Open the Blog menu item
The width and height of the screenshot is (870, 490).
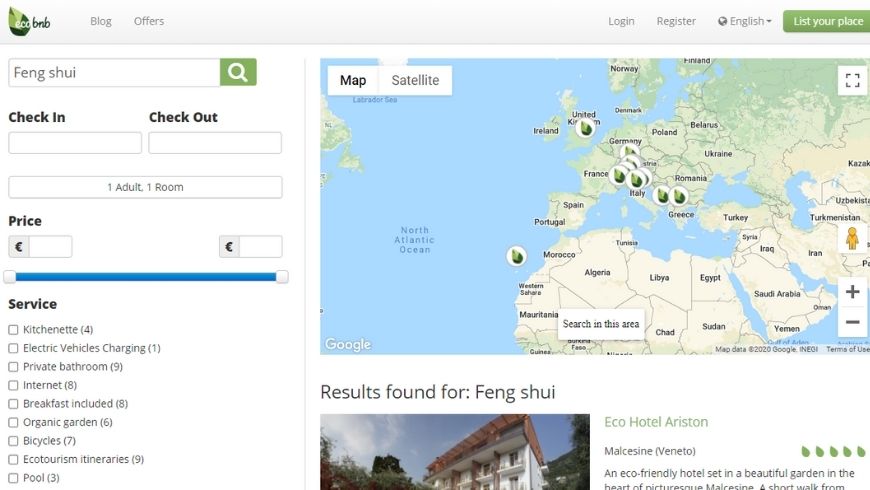tap(101, 21)
